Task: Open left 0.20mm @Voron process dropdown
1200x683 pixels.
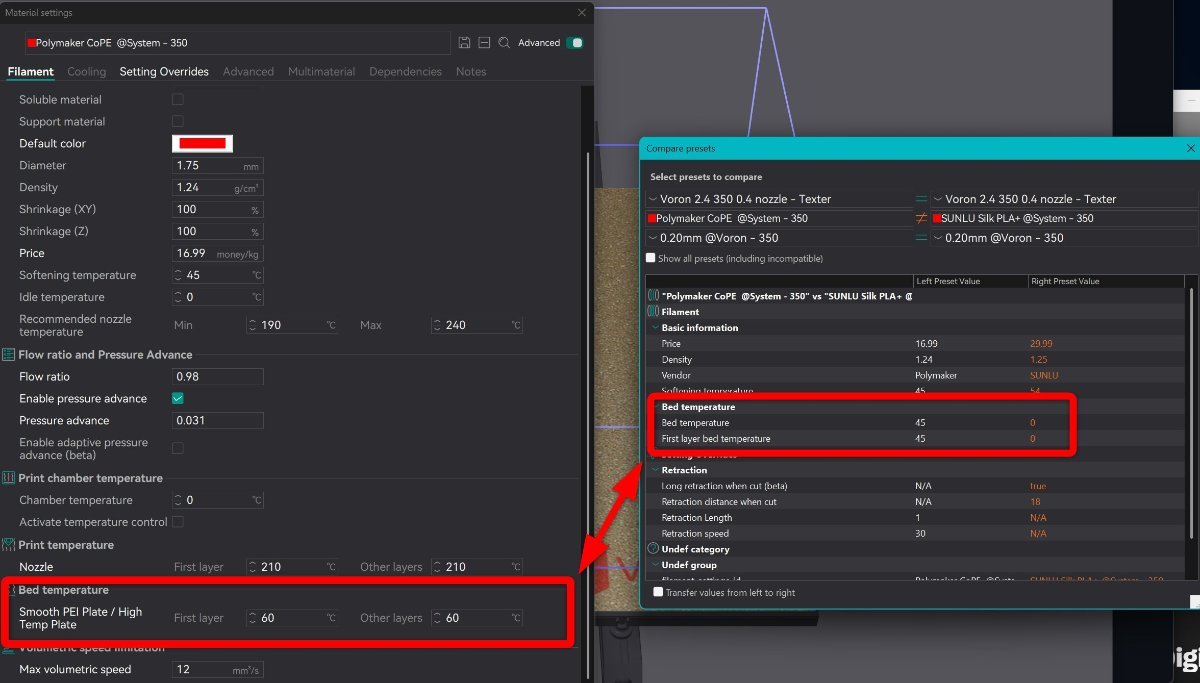Action: click(779, 238)
